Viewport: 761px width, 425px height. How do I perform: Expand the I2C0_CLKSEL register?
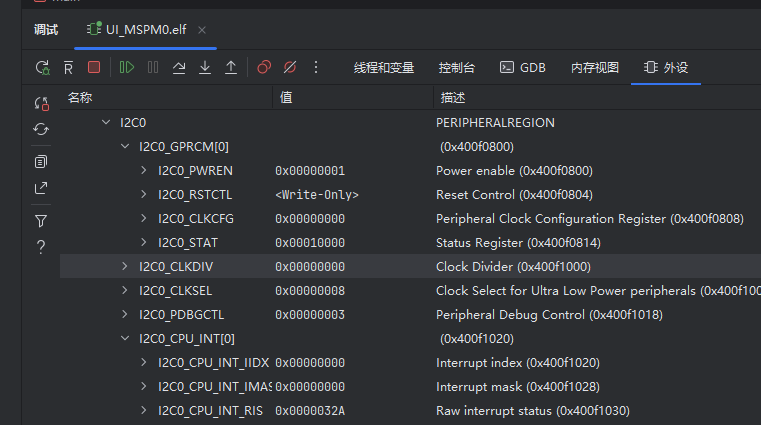pos(125,290)
